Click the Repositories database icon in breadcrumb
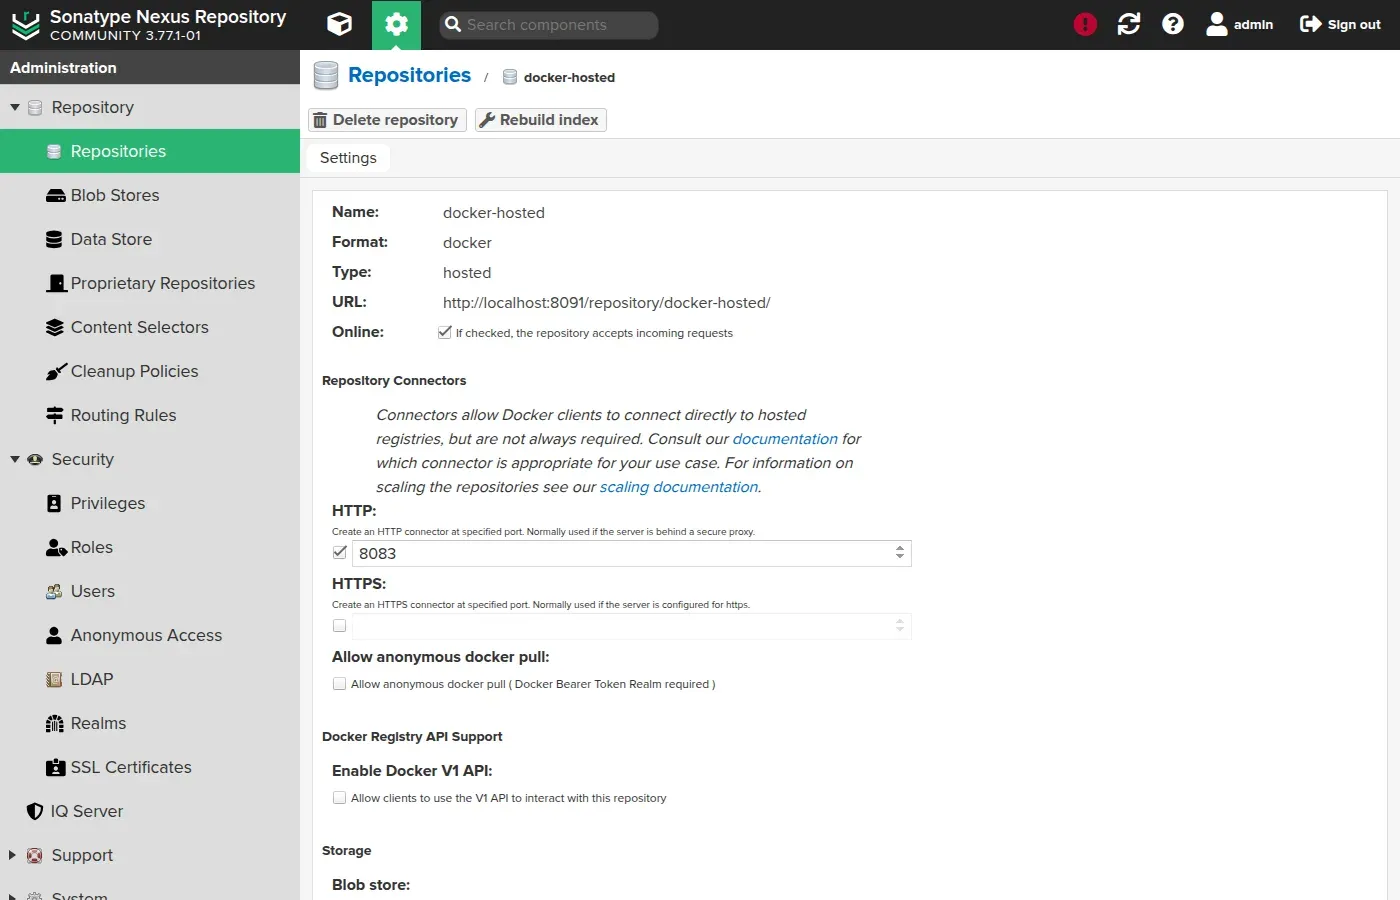This screenshot has width=1400, height=900. tap(326, 76)
